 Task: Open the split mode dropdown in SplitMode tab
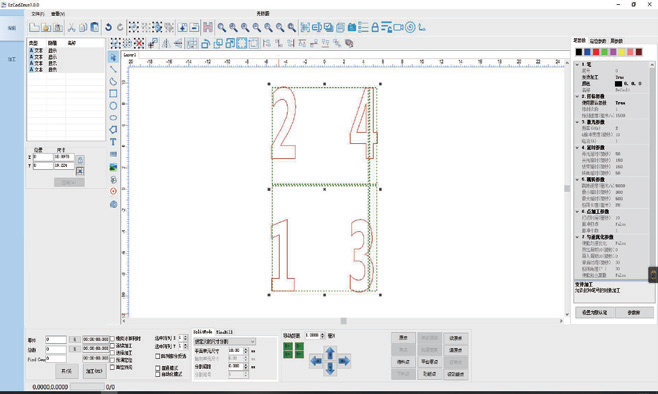click(x=225, y=342)
